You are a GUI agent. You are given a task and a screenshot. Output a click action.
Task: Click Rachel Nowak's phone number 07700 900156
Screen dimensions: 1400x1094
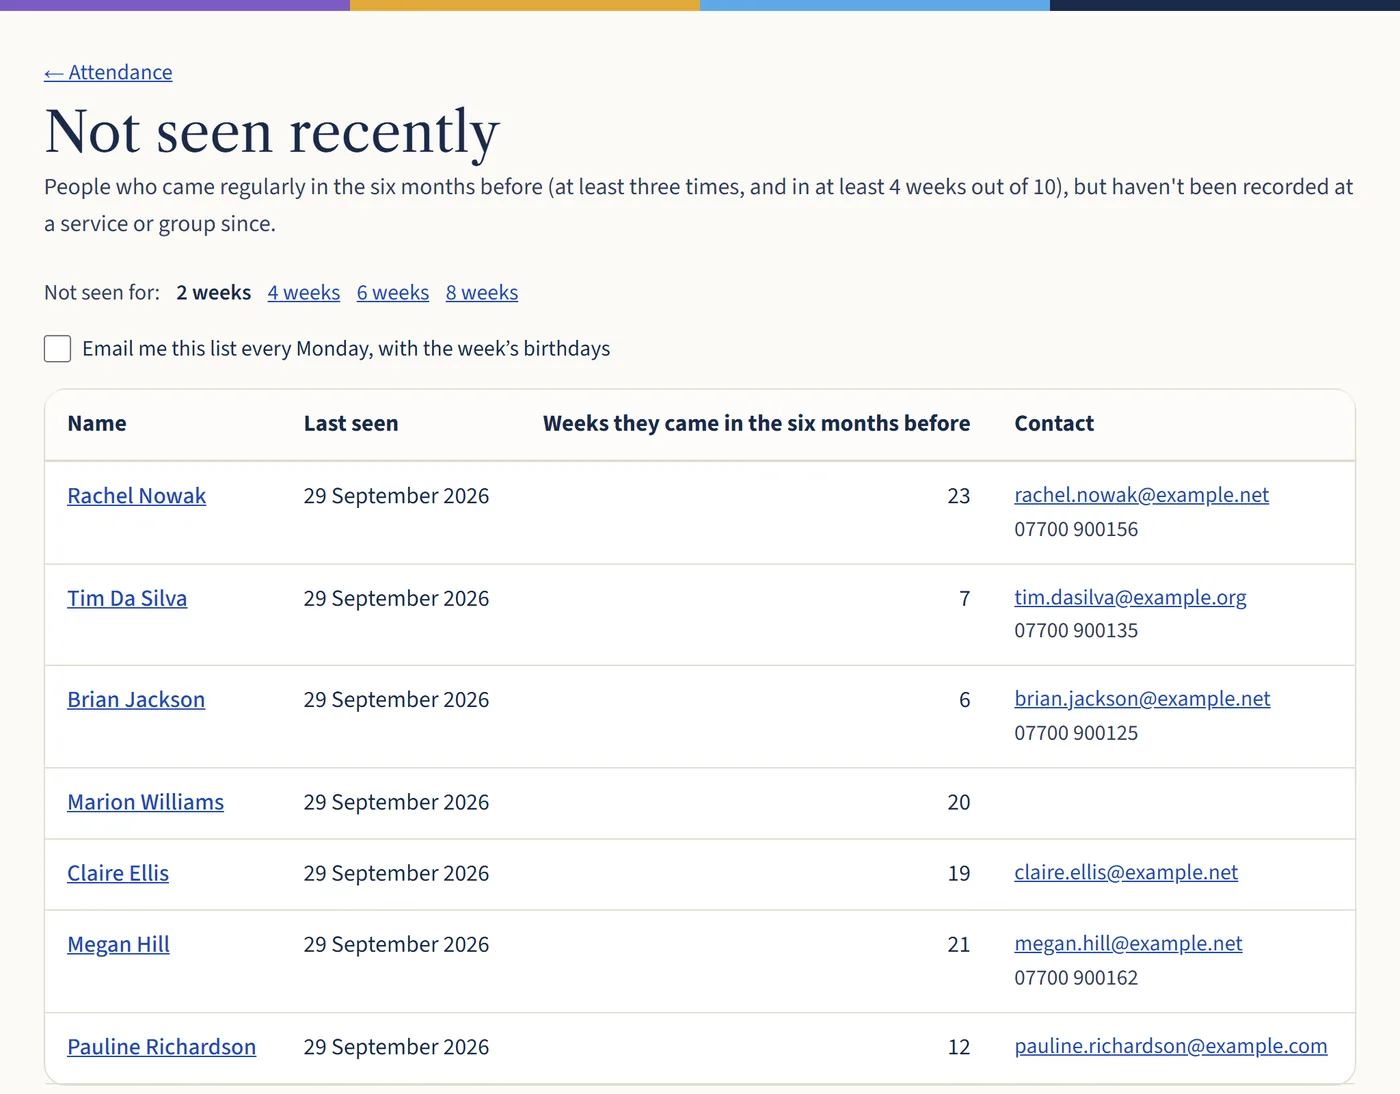point(1076,529)
